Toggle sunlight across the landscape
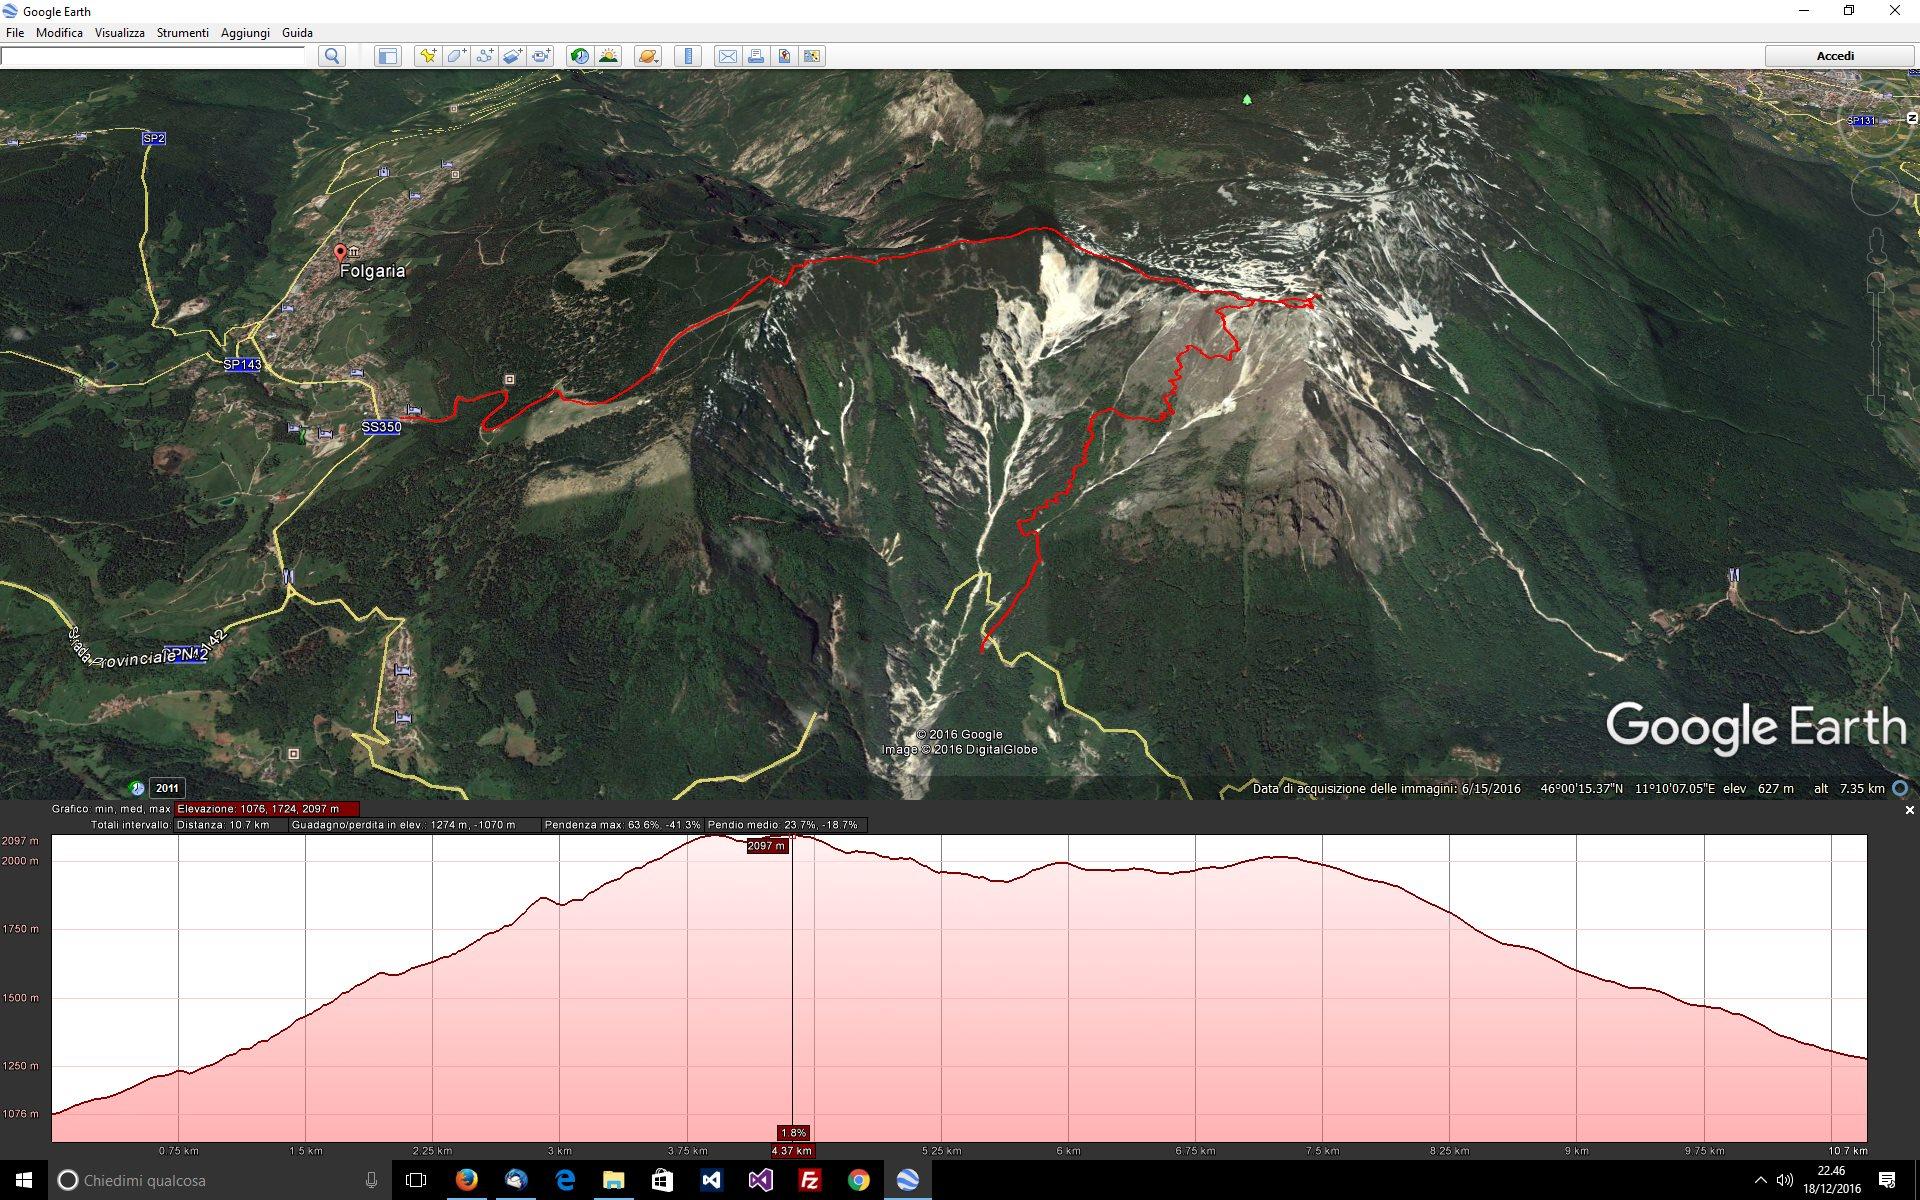 [x=608, y=56]
